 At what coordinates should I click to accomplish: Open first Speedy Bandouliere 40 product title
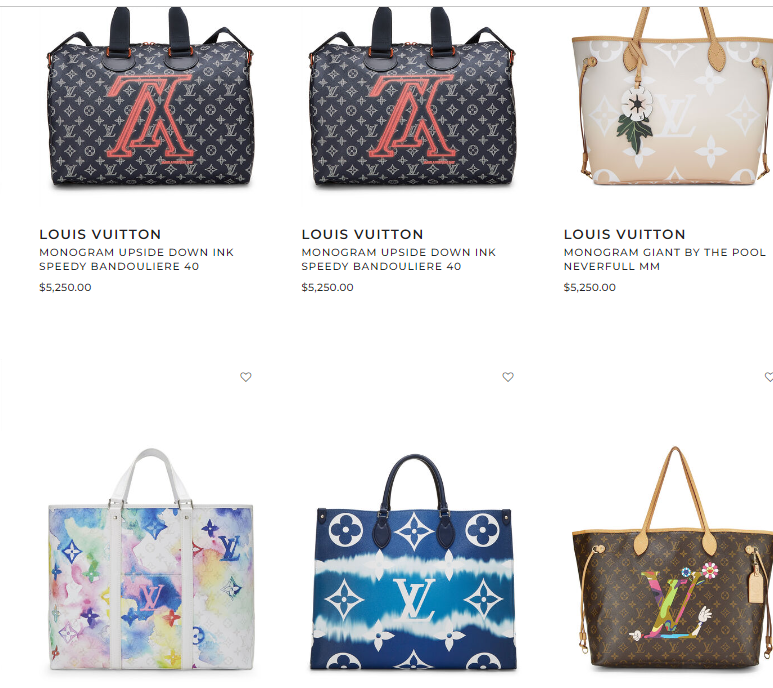137,259
